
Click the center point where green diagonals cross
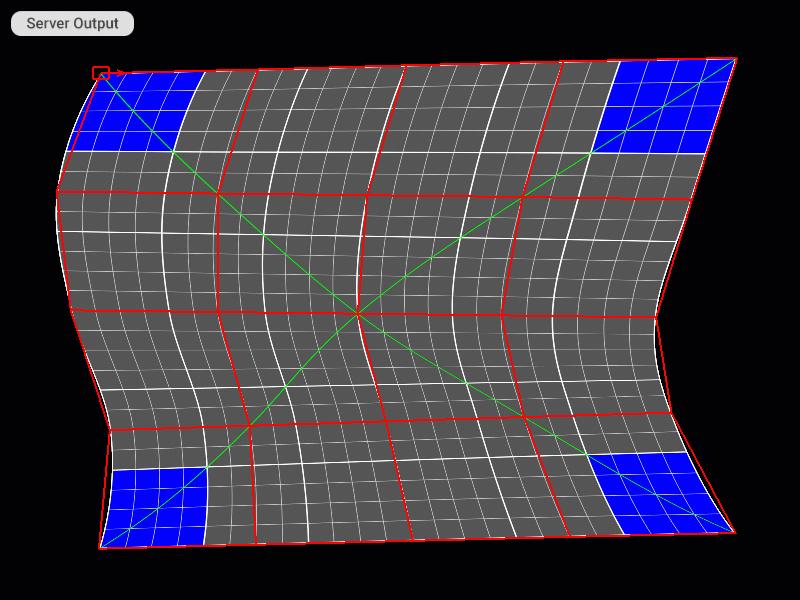pyautogui.click(x=358, y=313)
